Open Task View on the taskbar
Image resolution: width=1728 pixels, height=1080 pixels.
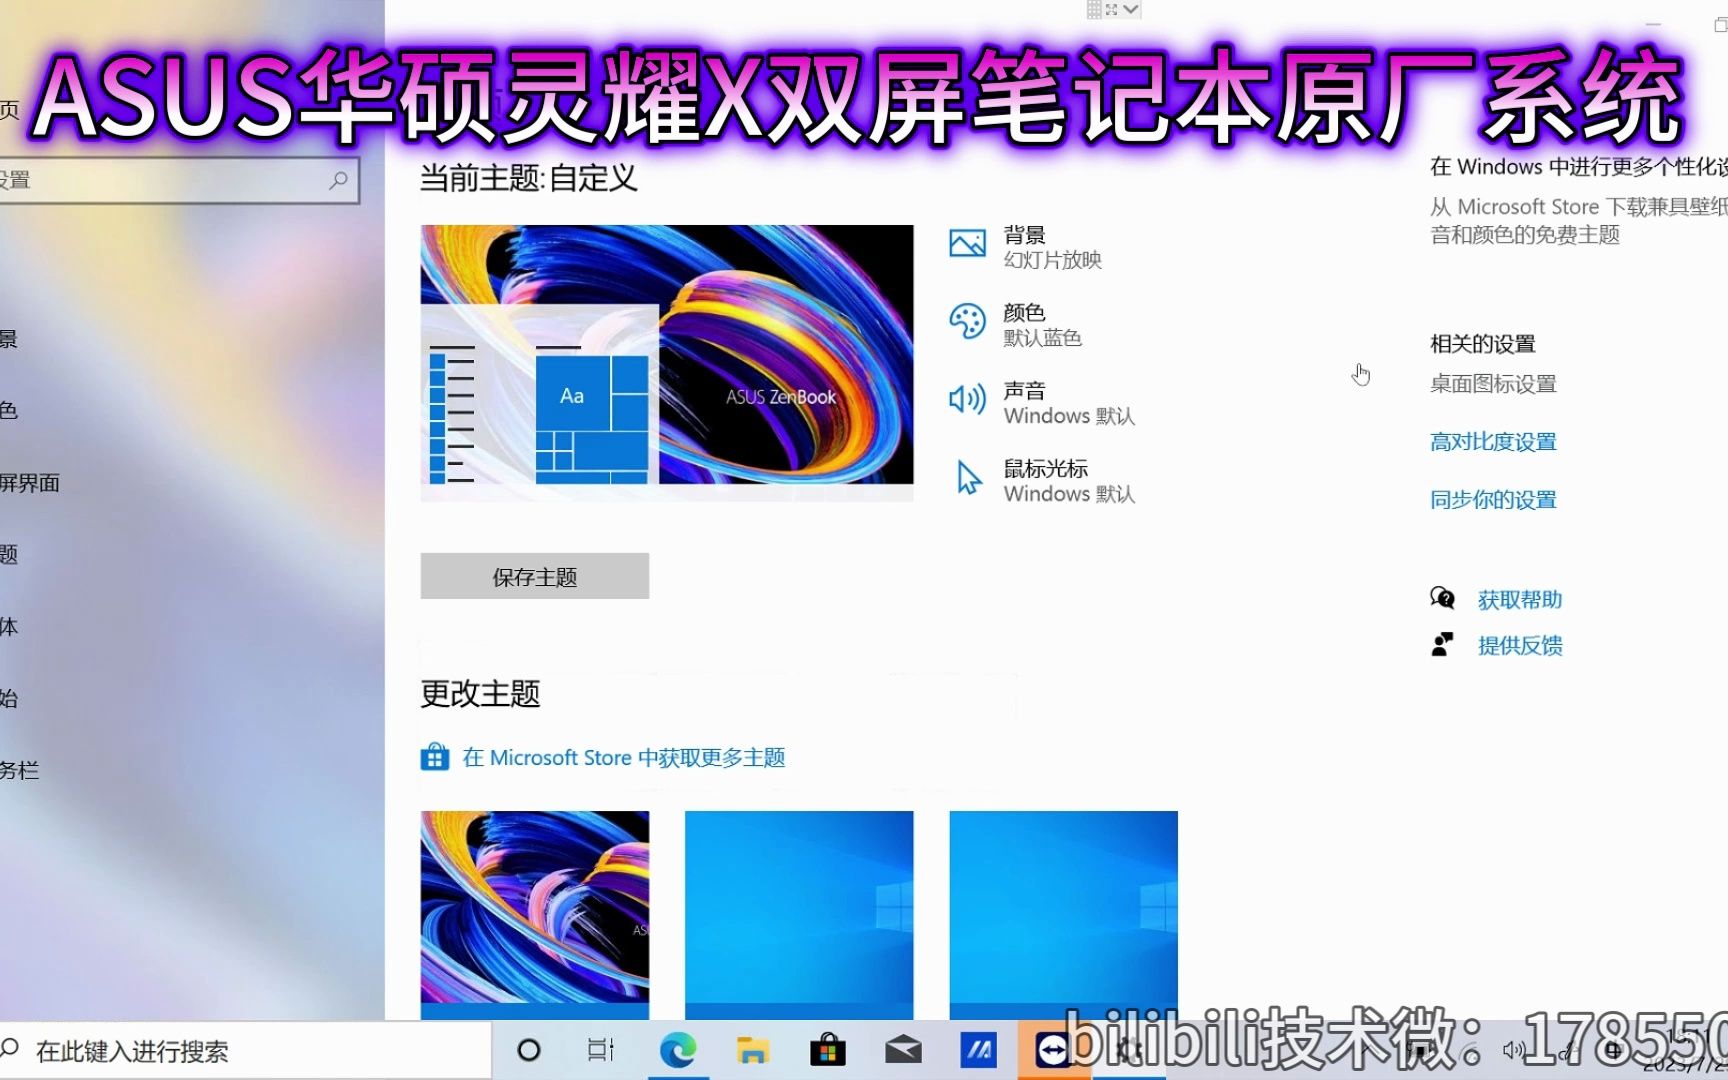pyautogui.click(x=600, y=1050)
